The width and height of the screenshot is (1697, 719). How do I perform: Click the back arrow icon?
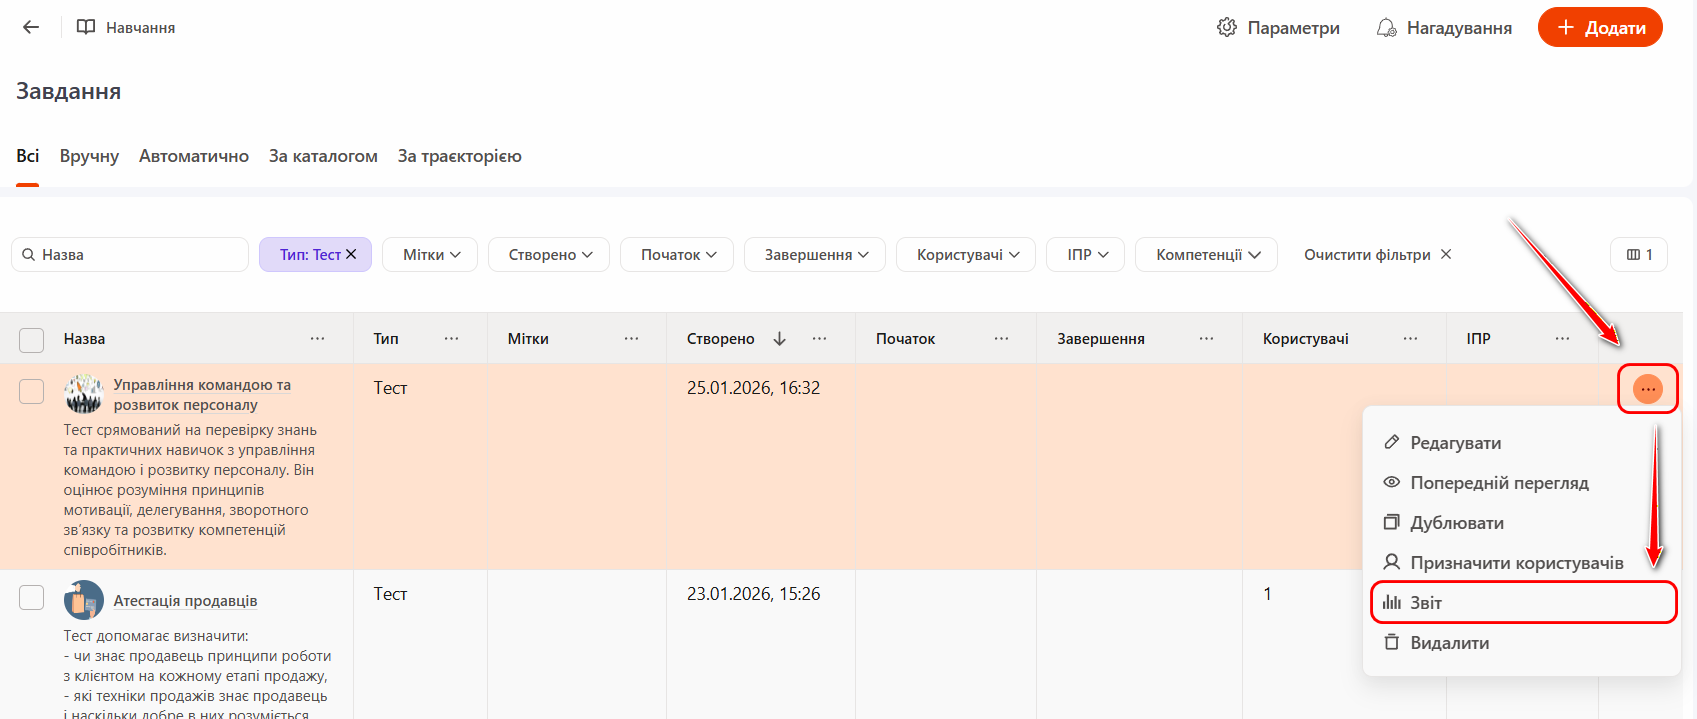tap(31, 28)
